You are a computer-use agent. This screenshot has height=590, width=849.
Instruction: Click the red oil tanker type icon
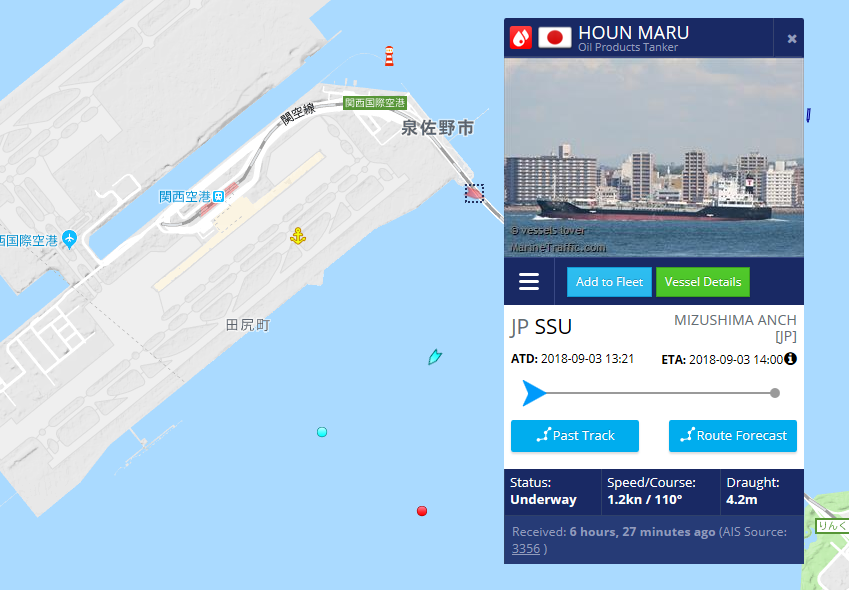521,38
